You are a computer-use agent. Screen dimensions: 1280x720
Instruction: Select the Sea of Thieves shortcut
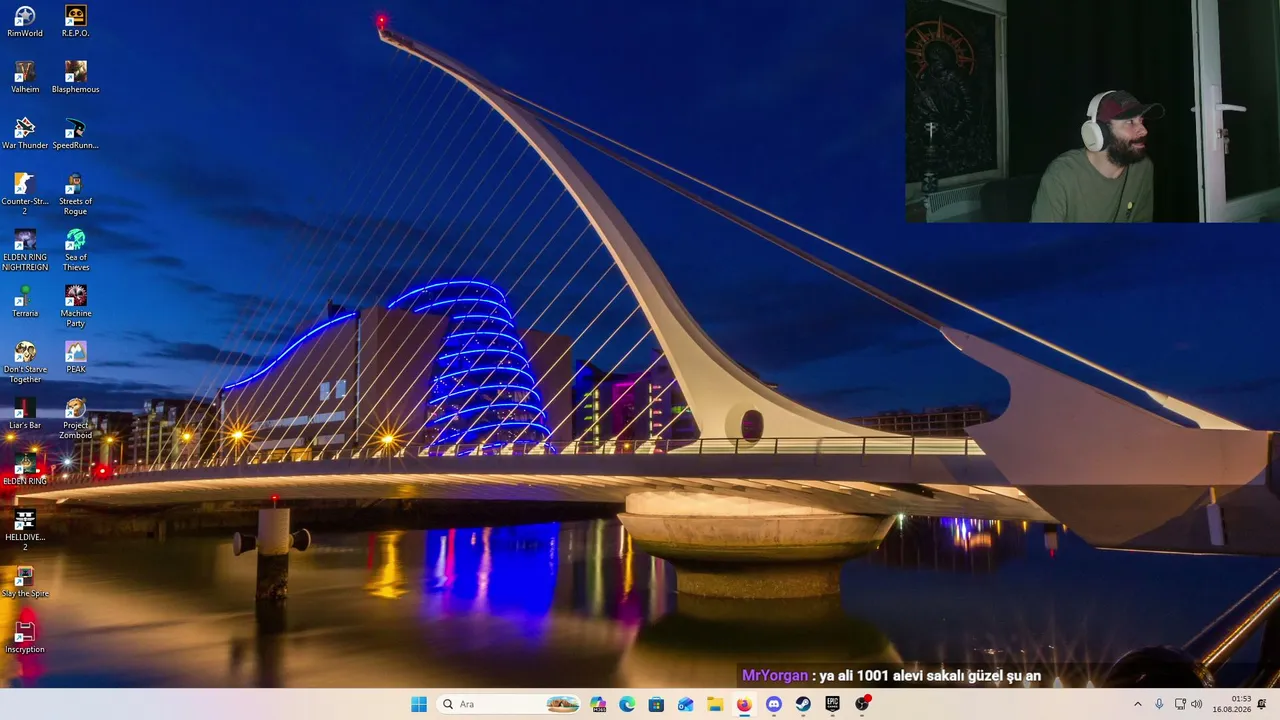[x=75, y=250]
